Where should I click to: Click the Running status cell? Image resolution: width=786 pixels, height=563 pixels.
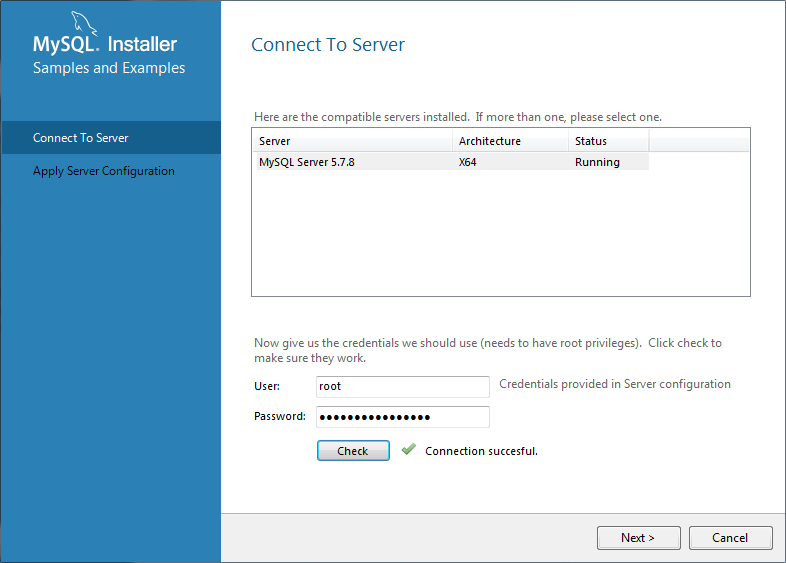coord(597,162)
